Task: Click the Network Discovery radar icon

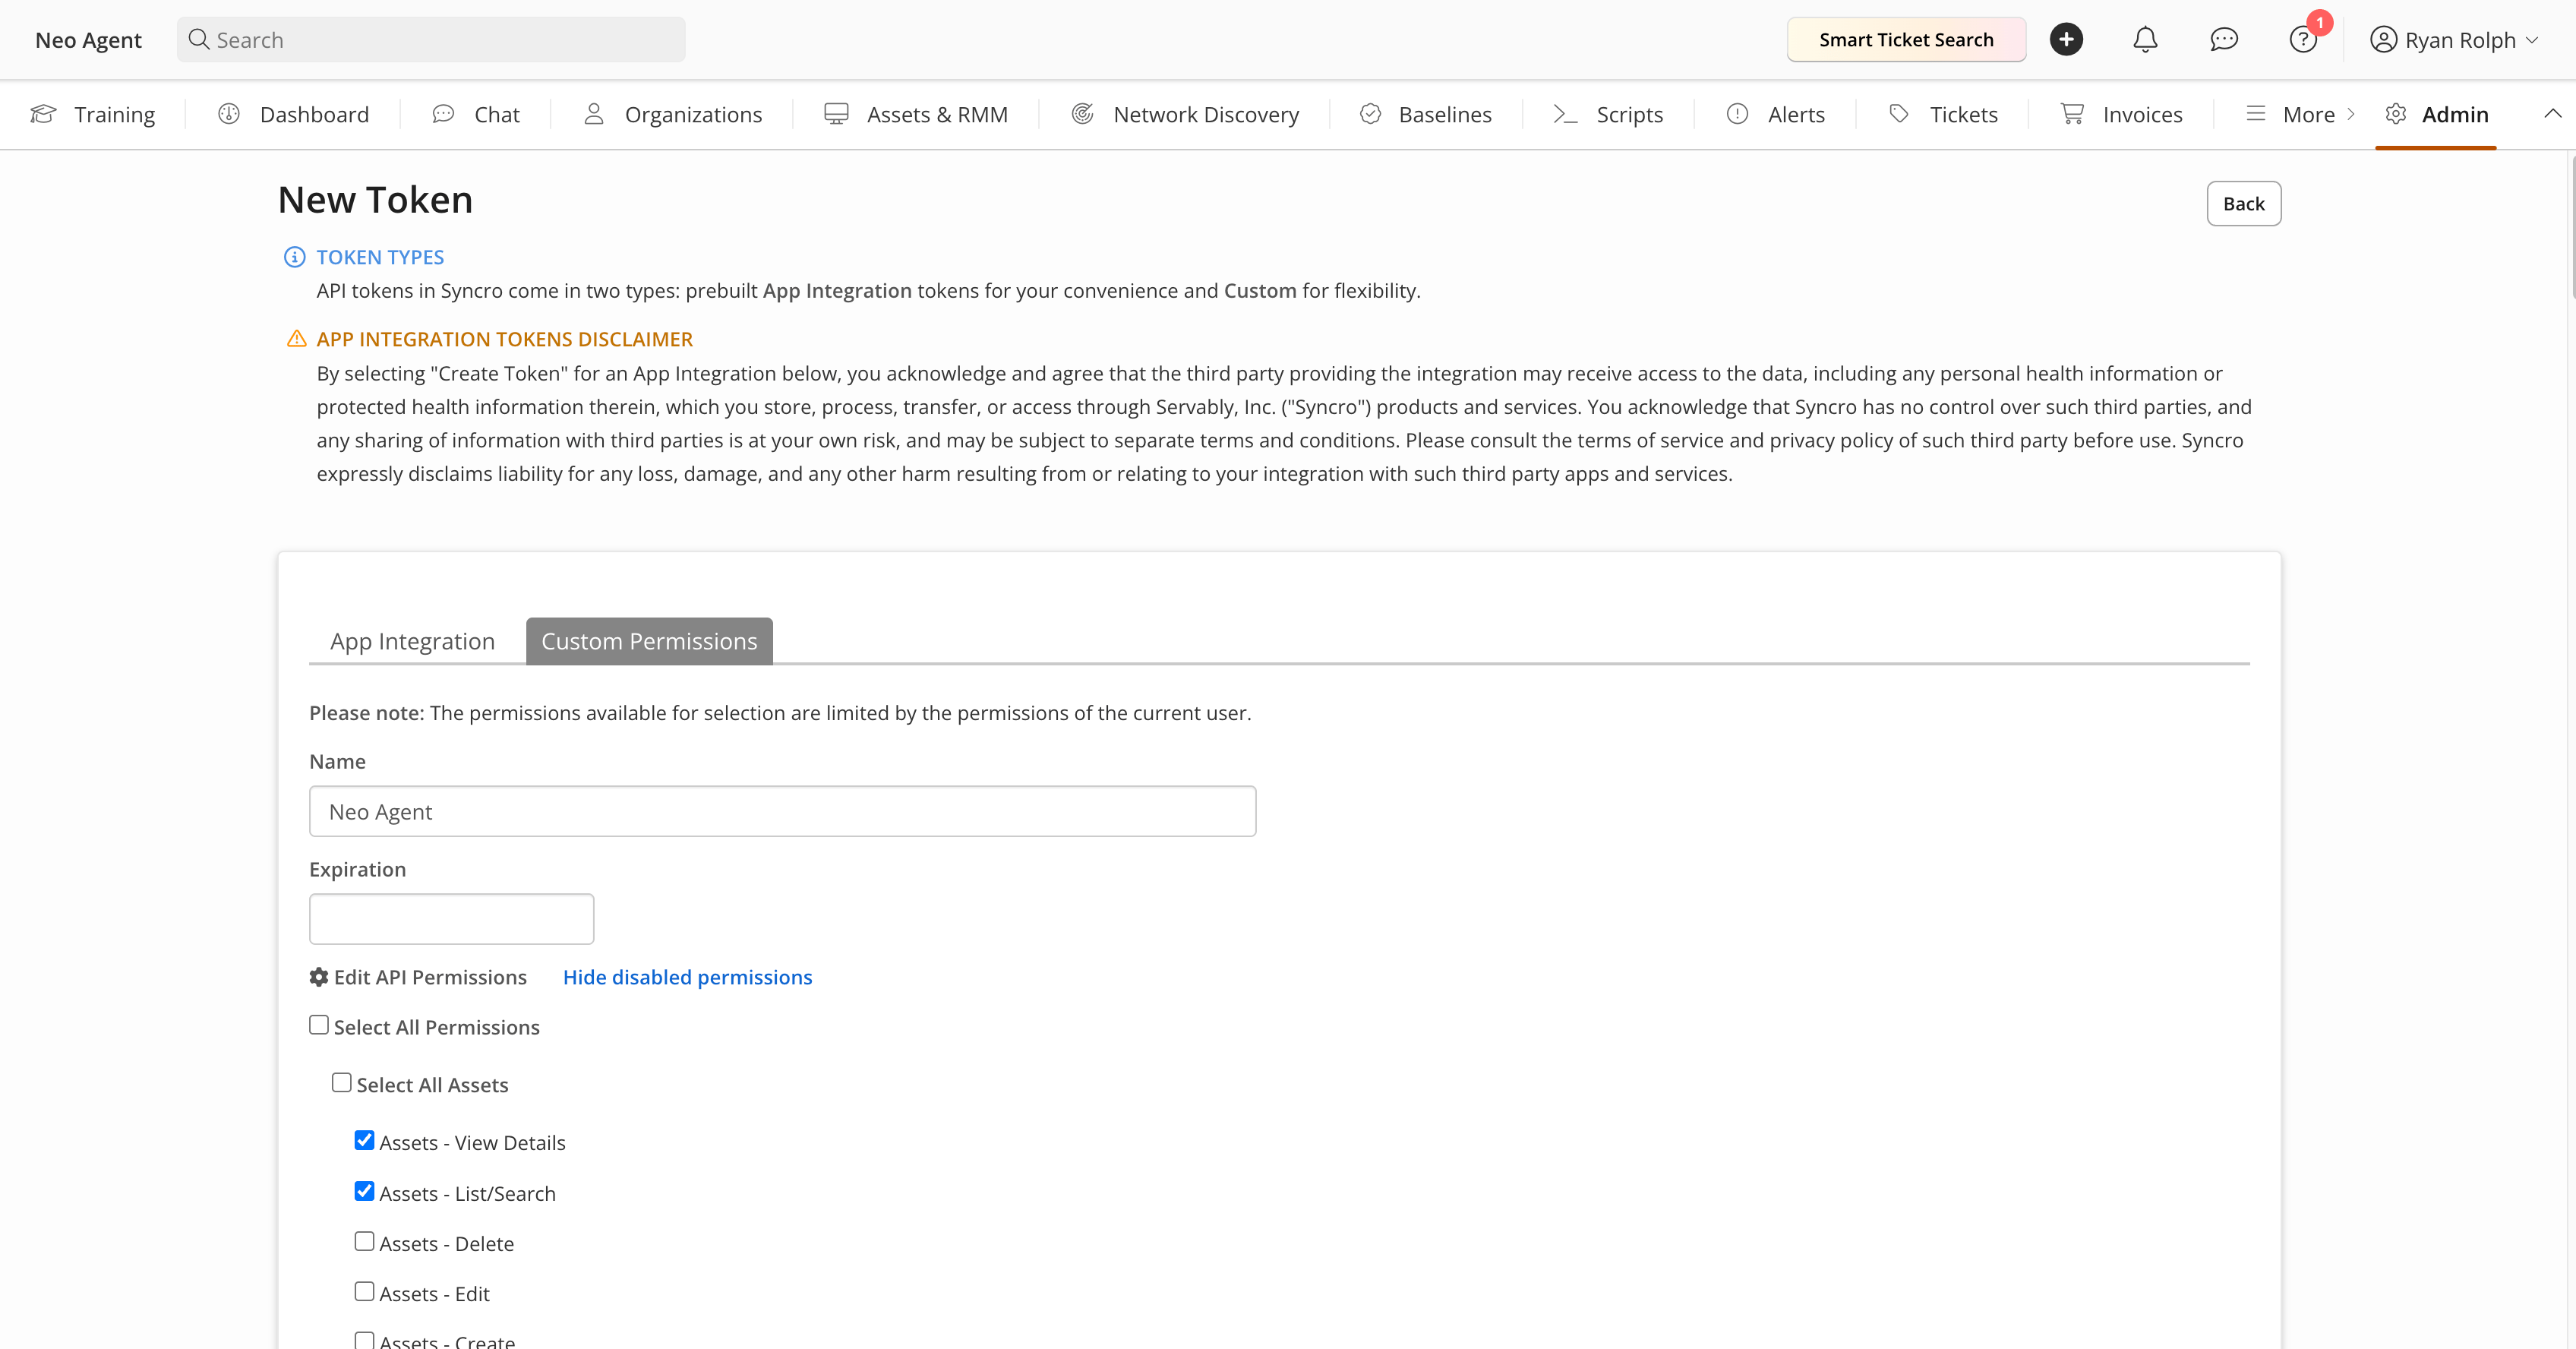Action: pyautogui.click(x=1082, y=114)
